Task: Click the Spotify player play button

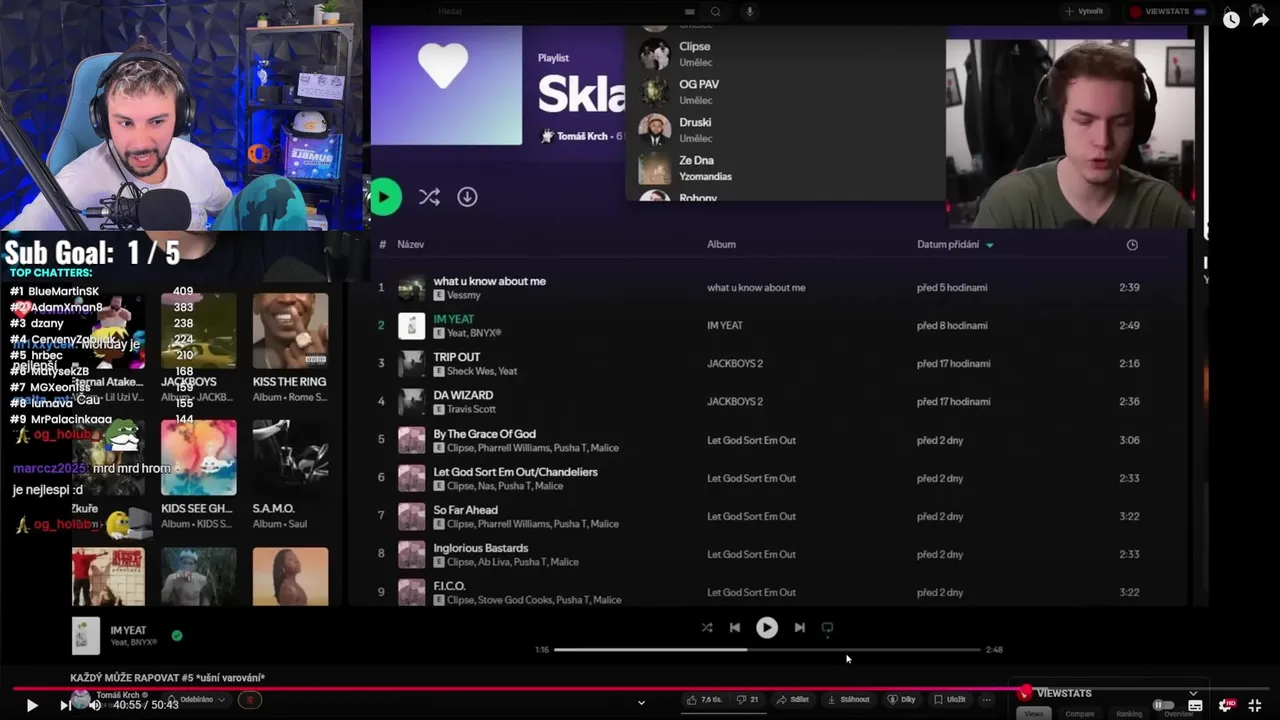Action: click(x=767, y=627)
